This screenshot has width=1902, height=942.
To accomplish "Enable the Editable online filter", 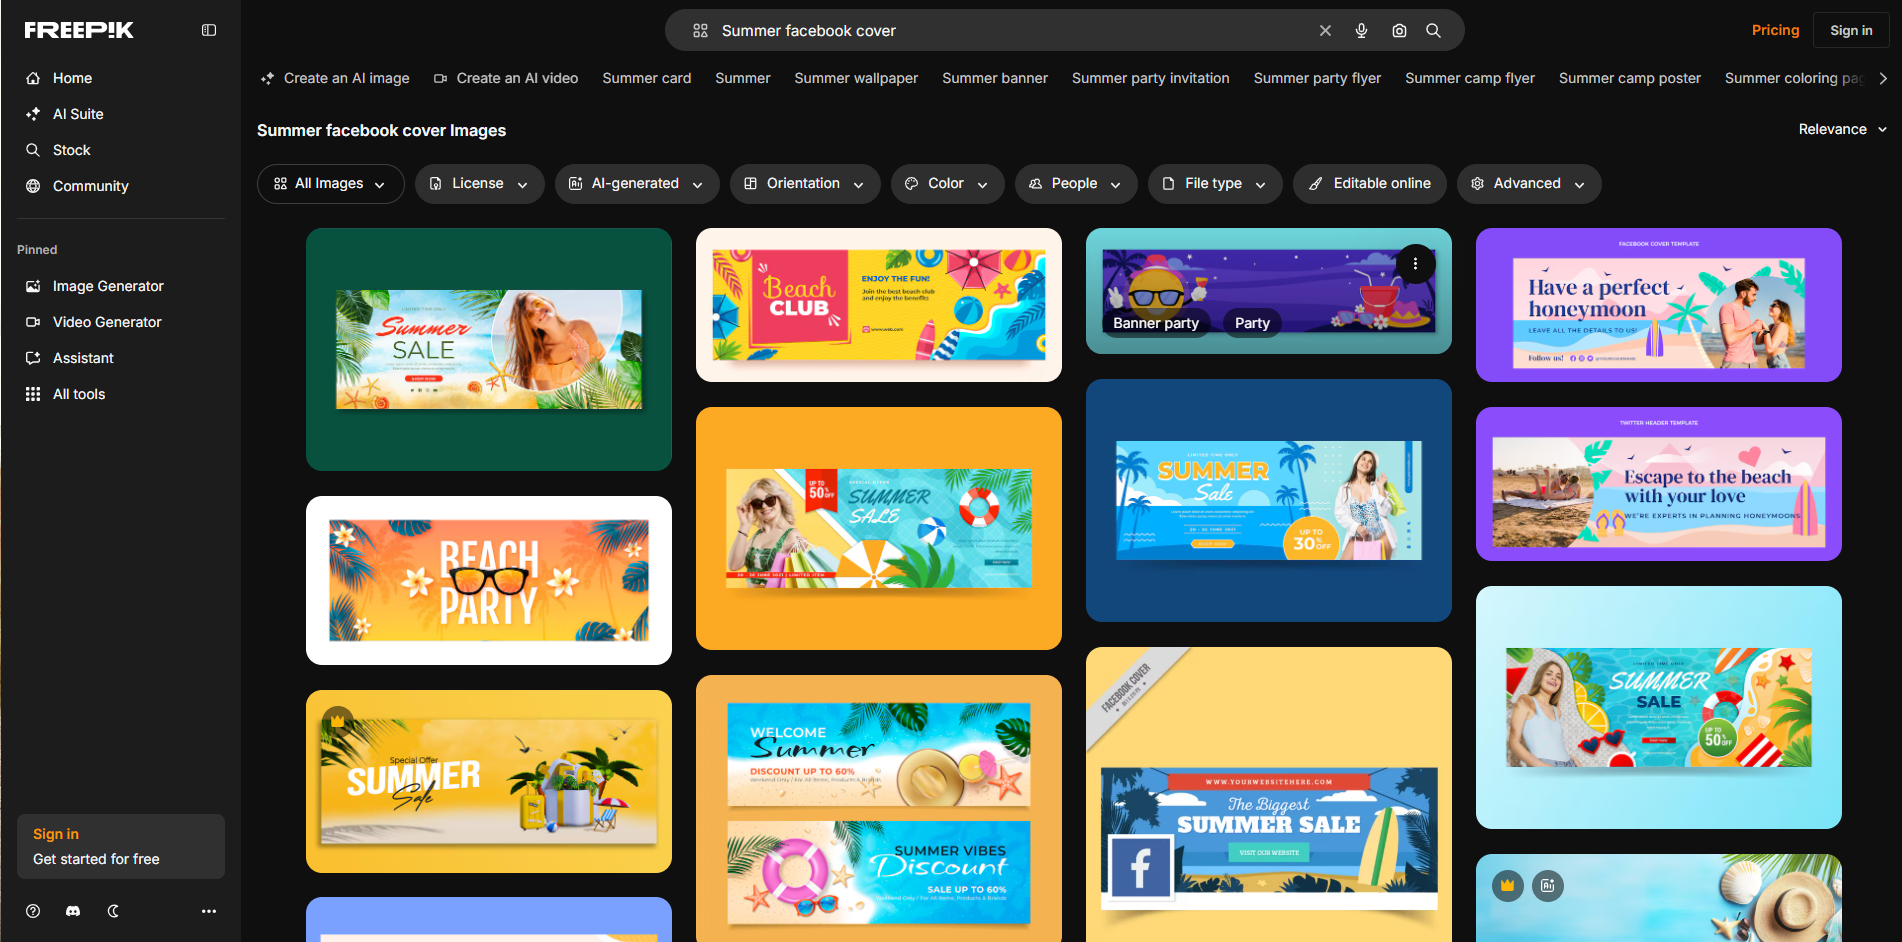I will pyautogui.click(x=1369, y=183).
